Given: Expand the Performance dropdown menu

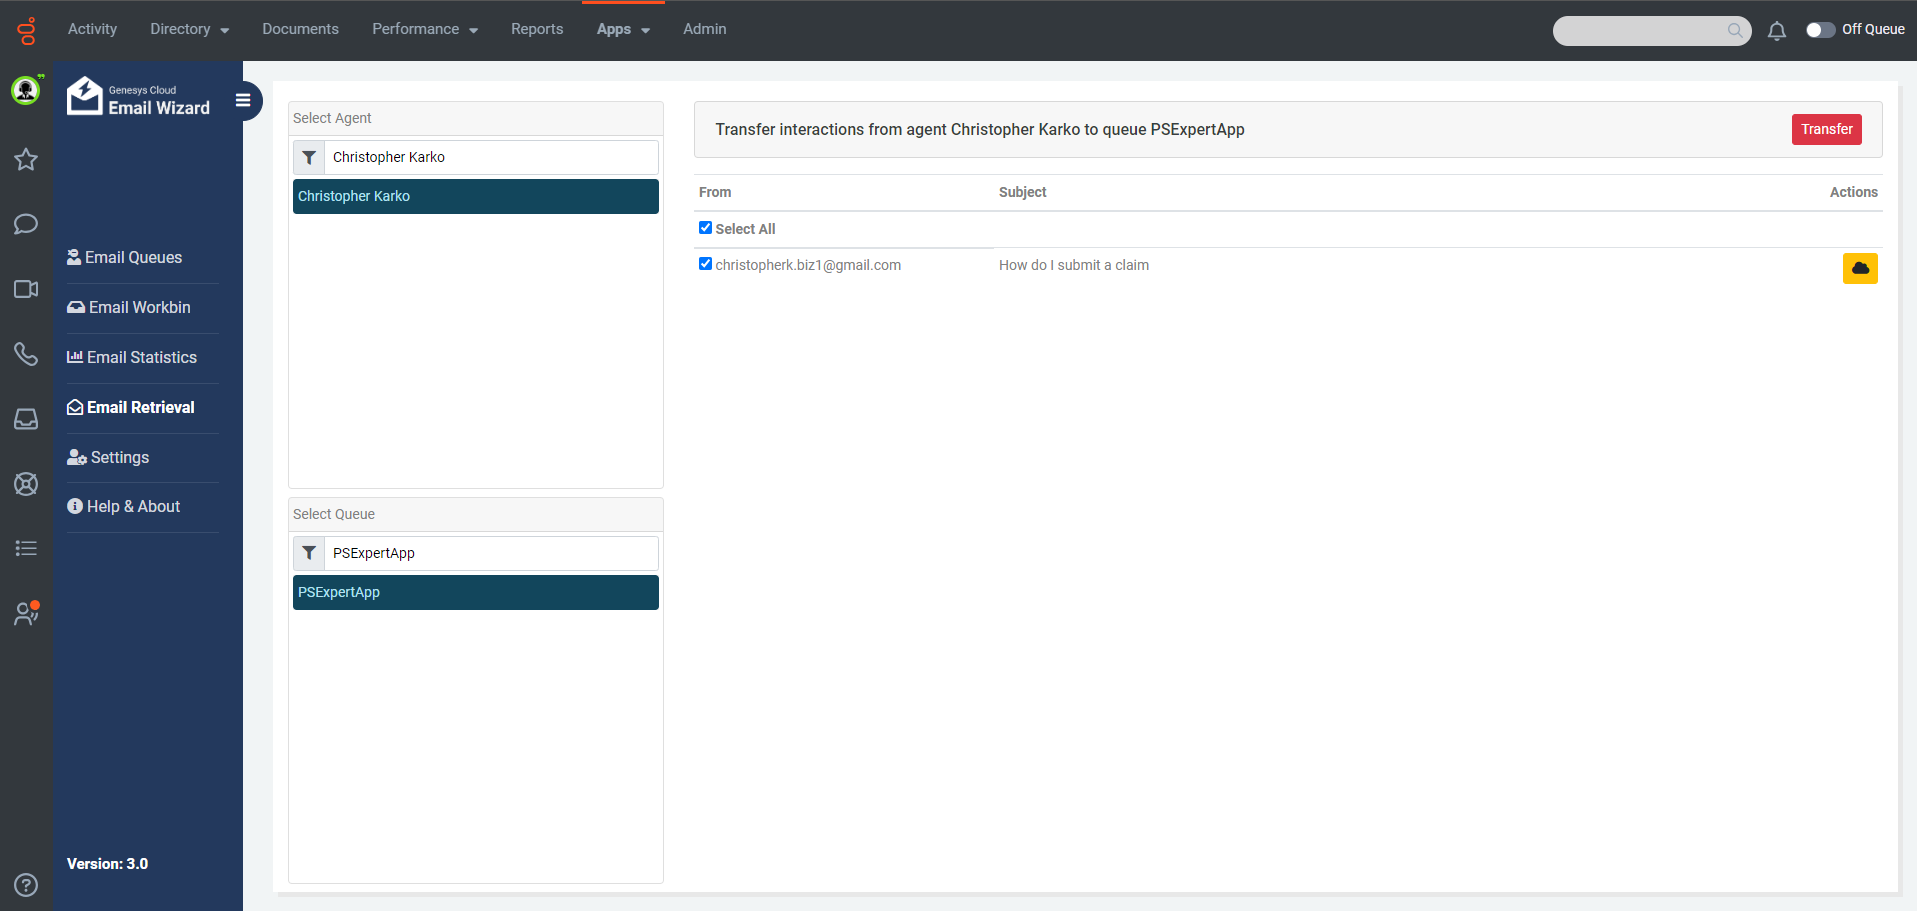Looking at the screenshot, I should 424,29.
